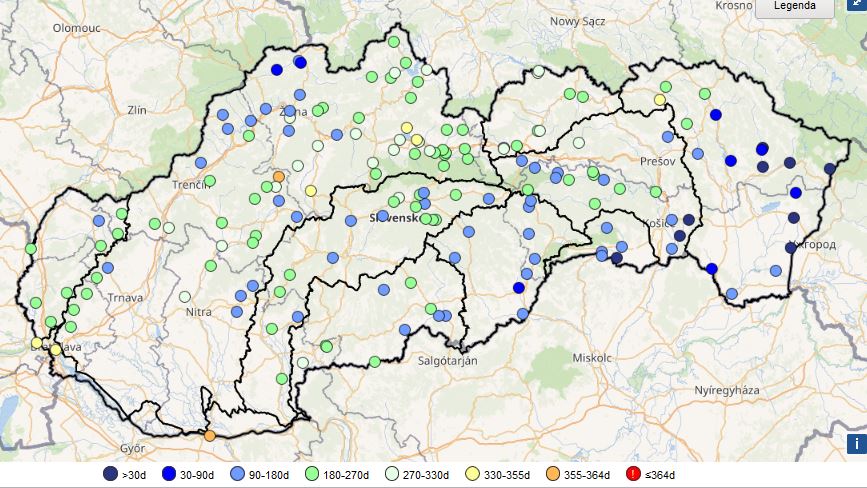Screen dimensions: 867x488
Task: Select the orange marker on the southern border
Action: [209, 435]
